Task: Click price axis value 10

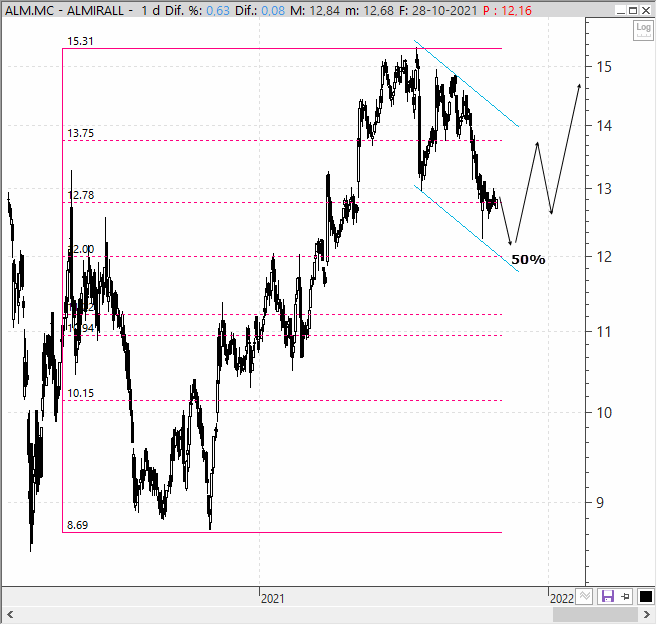Action: [x=604, y=413]
